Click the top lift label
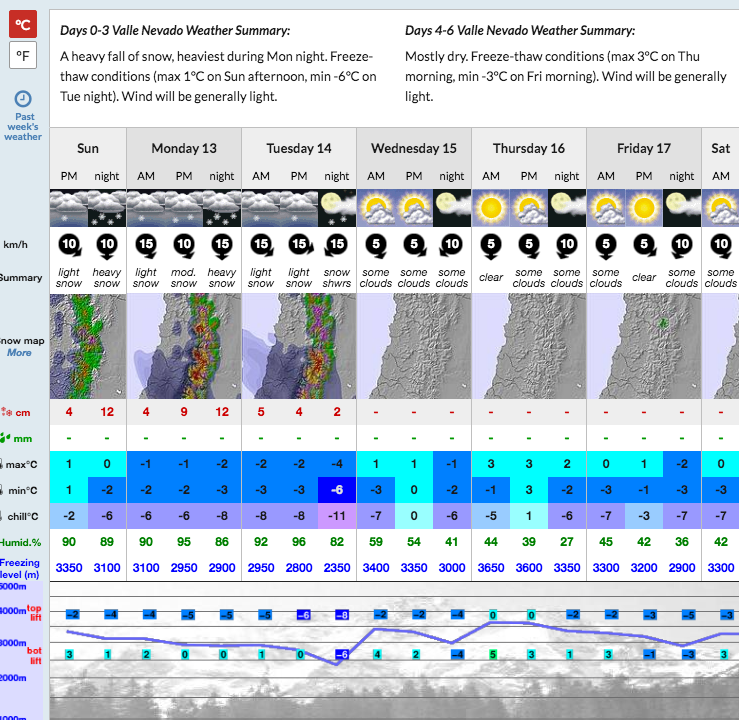The width and height of the screenshot is (739, 720). (34, 613)
